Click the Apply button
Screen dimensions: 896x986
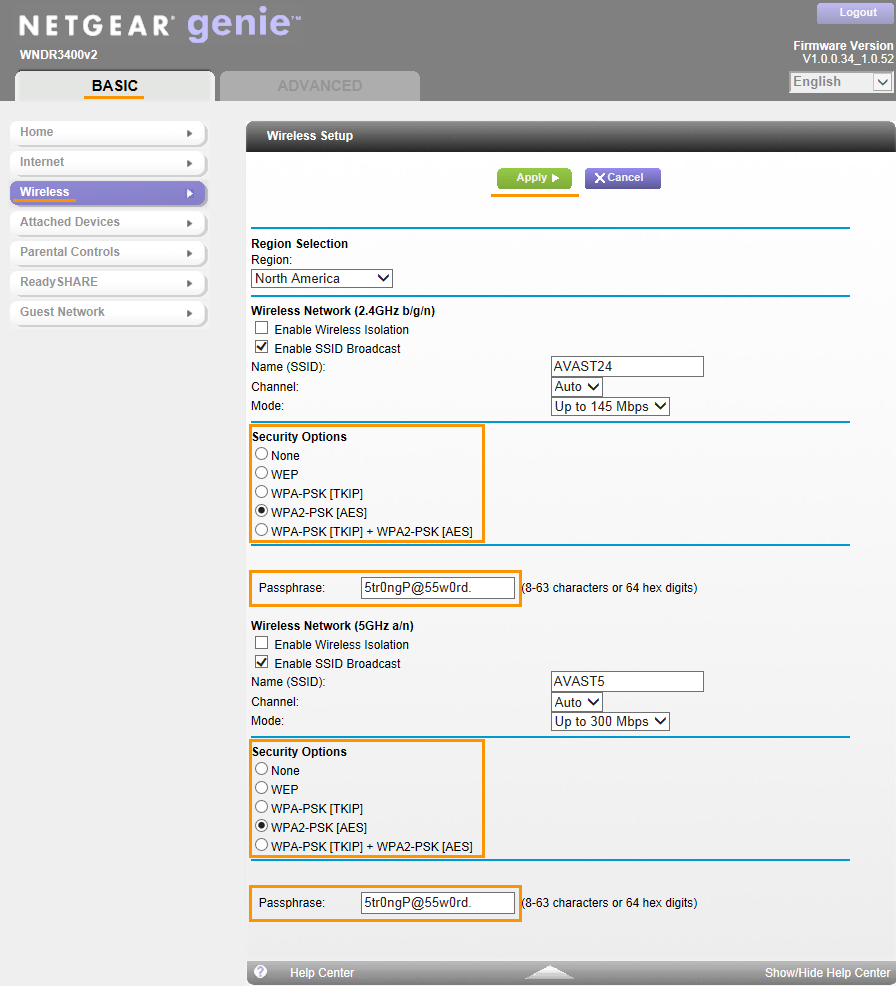534,178
